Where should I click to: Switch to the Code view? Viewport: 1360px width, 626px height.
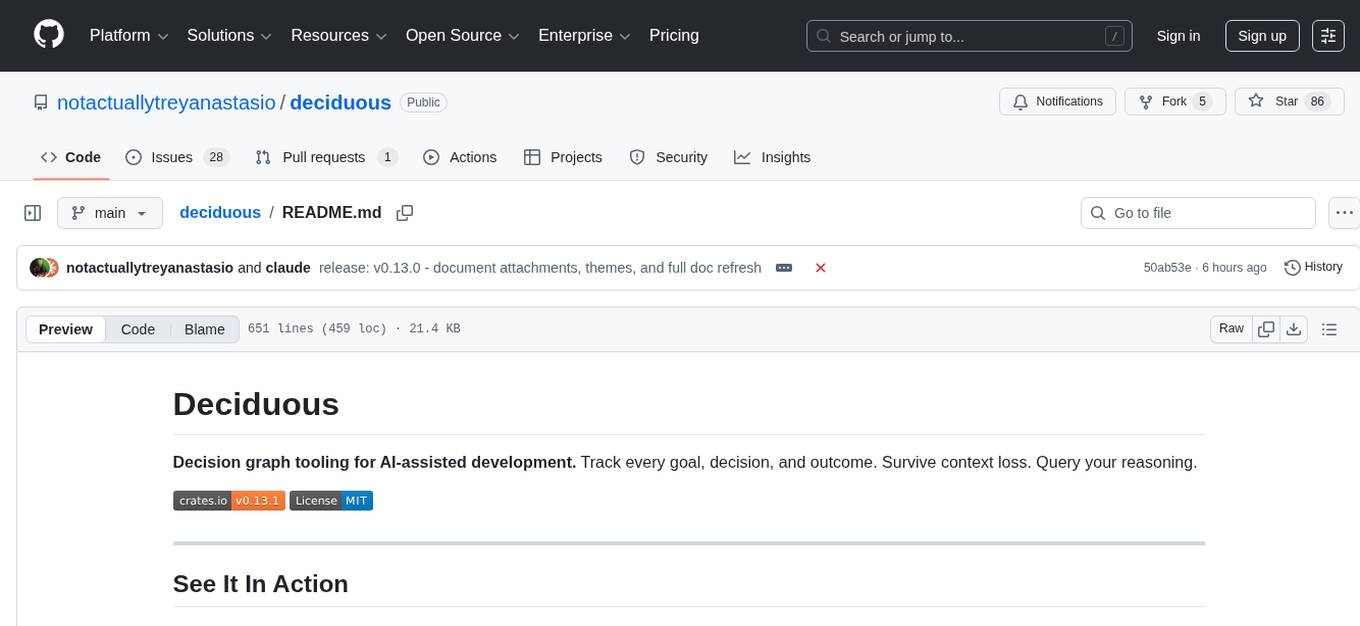(138, 329)
